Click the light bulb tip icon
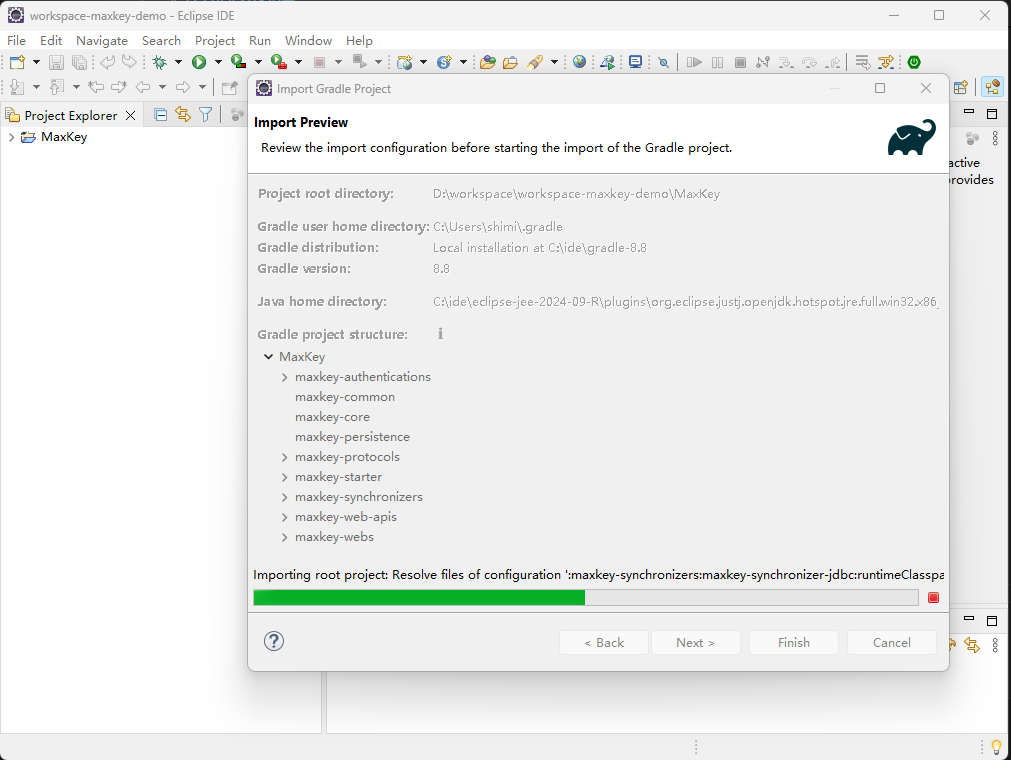1011x760 pixels. [x=996, y=746]
